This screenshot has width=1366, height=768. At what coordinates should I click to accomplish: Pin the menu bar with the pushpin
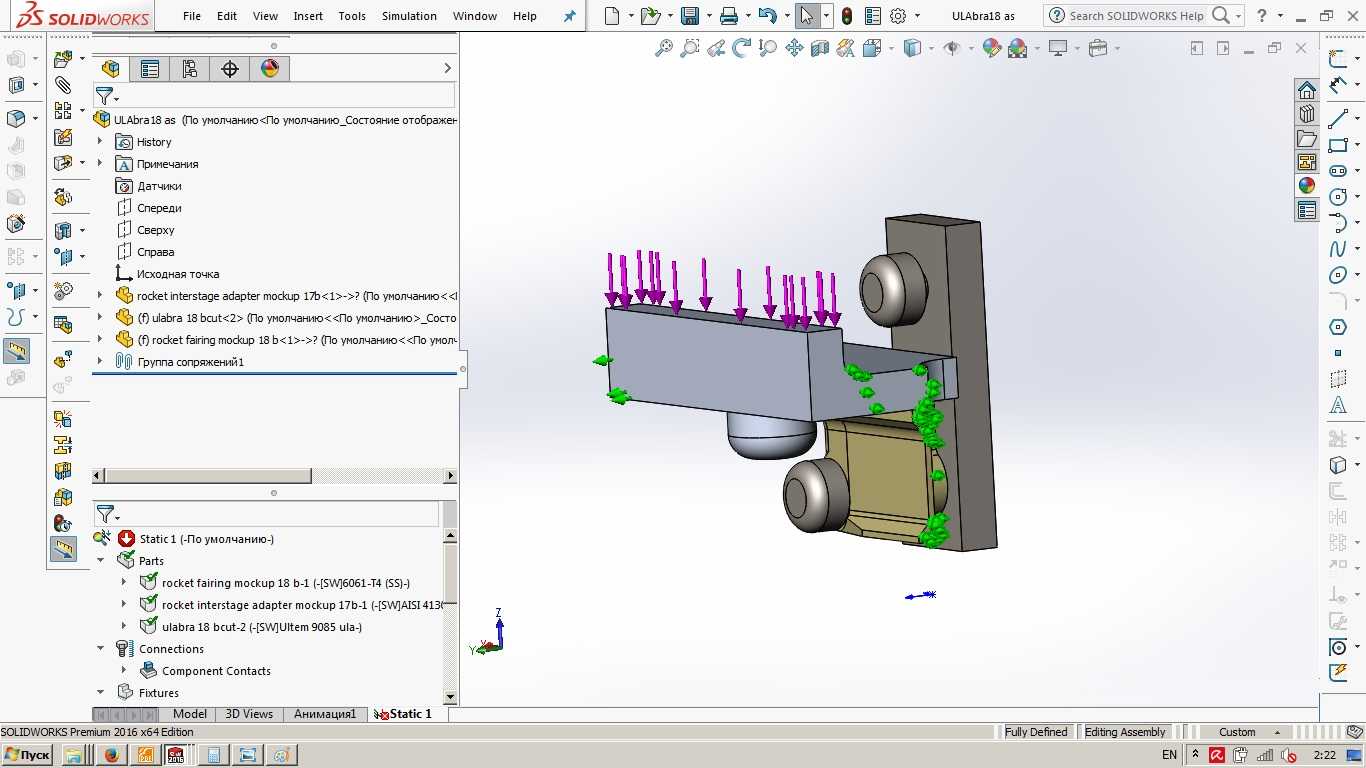(570, 16)
